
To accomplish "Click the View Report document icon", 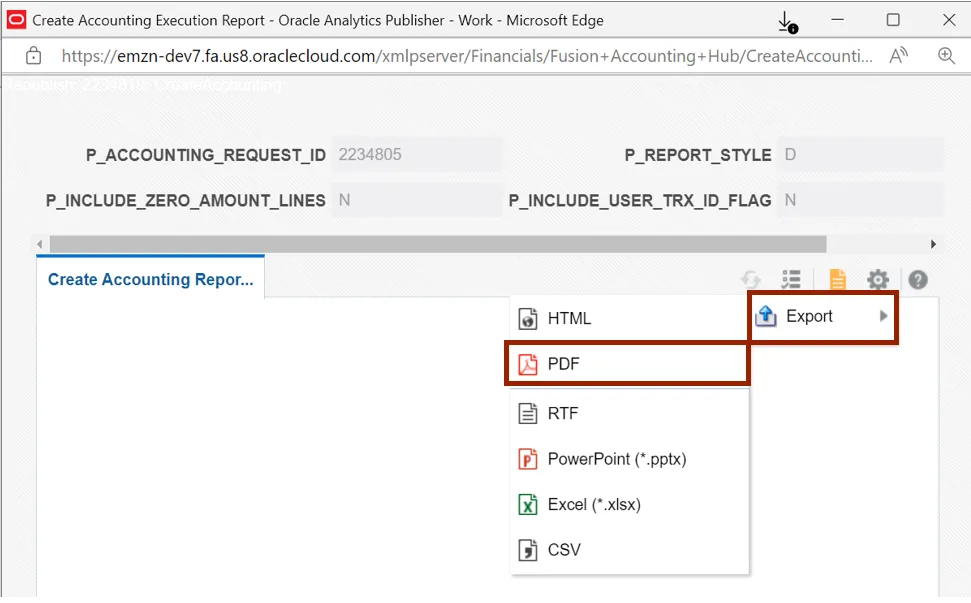I will tap(837, 280).
